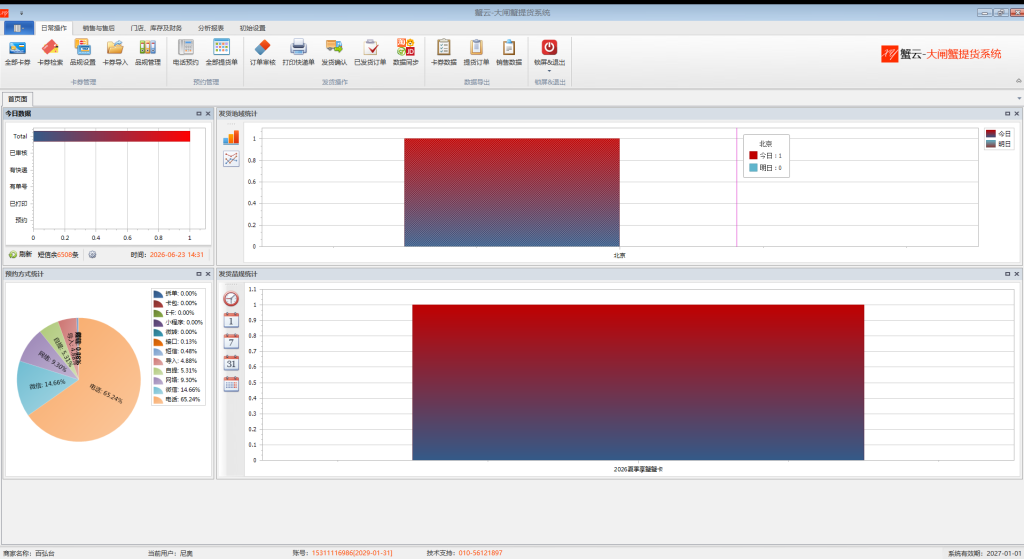Close the 发货地域统计 panel
Image resolution: width=1024 pixels, height=559 pixels.
pos(1016,114)
